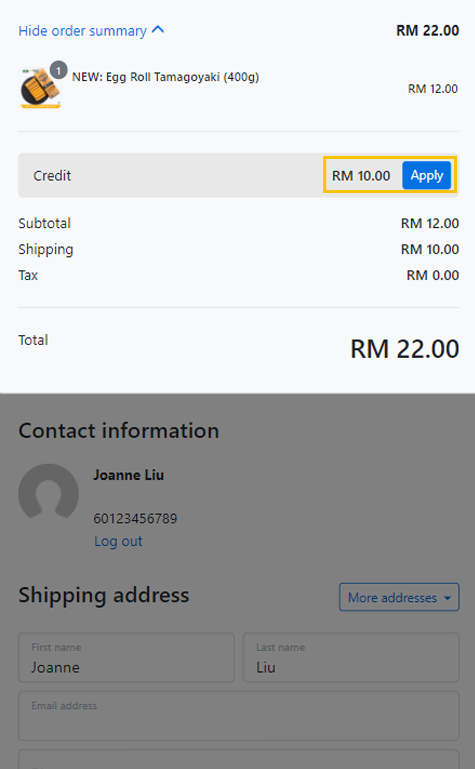Click the Email address input field
The width and height of the screenshot is (475, 769).
pyautogui.click(x=239, y=716)
